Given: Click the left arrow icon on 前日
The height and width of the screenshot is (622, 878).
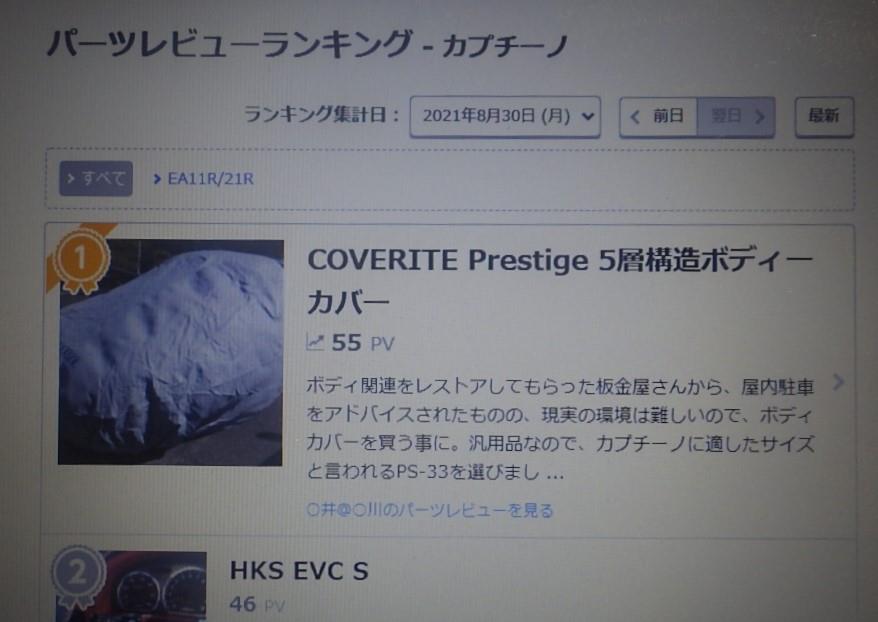Looking at the screenshot, I should 635,116.
